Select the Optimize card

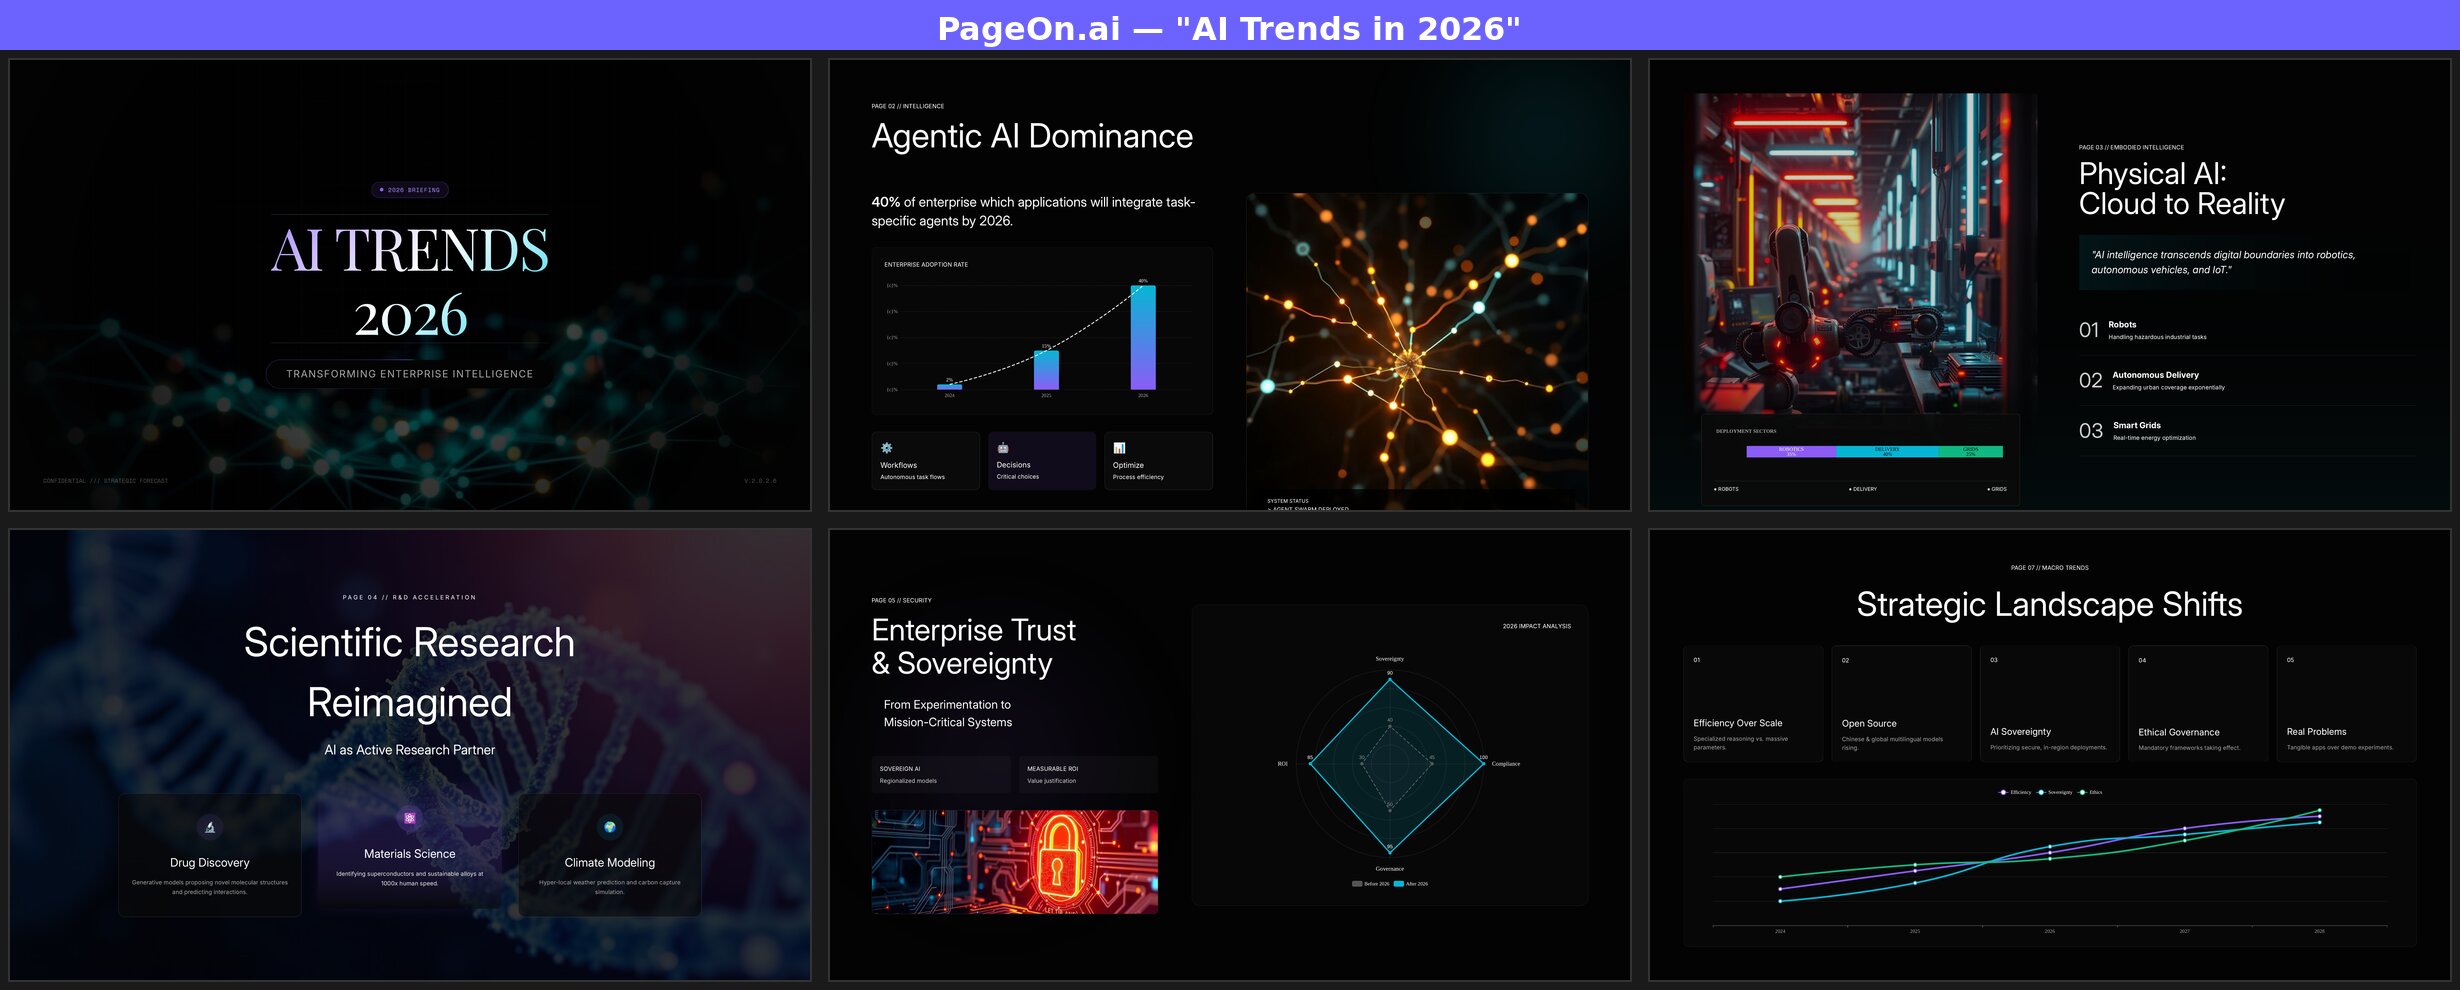[1158, 461]
